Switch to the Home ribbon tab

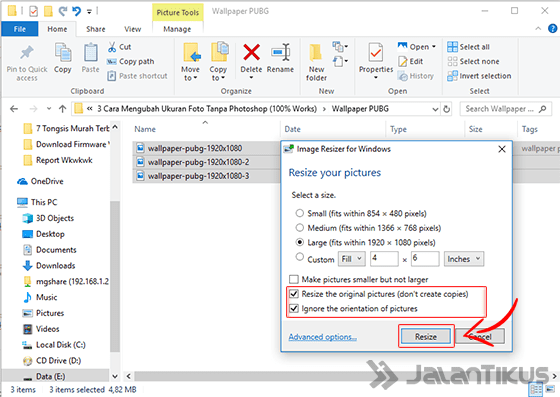[57, 29]
